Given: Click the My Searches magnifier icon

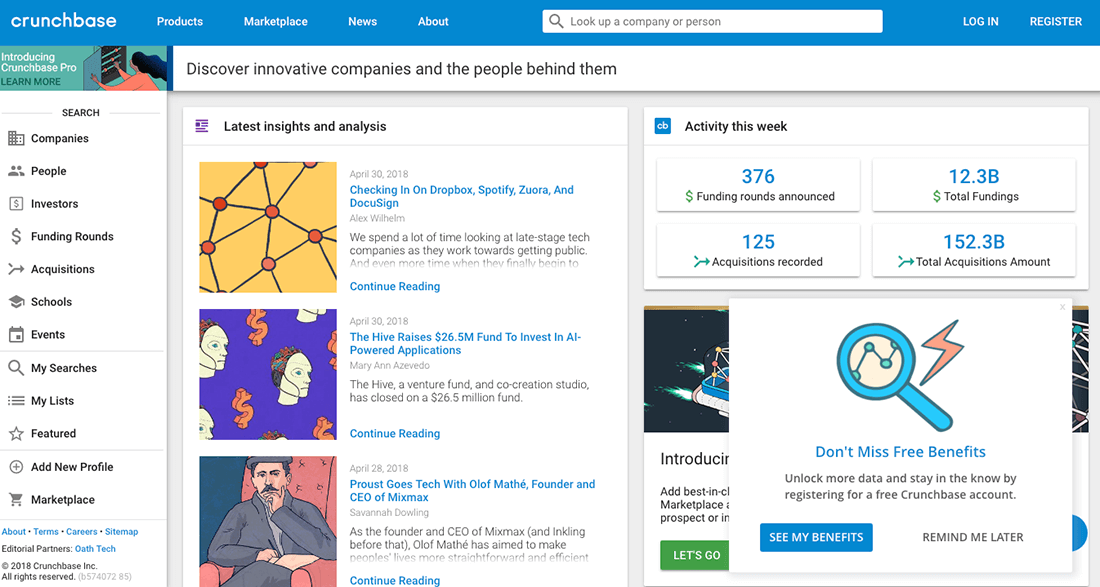Looking at the screenshot, I should click(16, 367).
